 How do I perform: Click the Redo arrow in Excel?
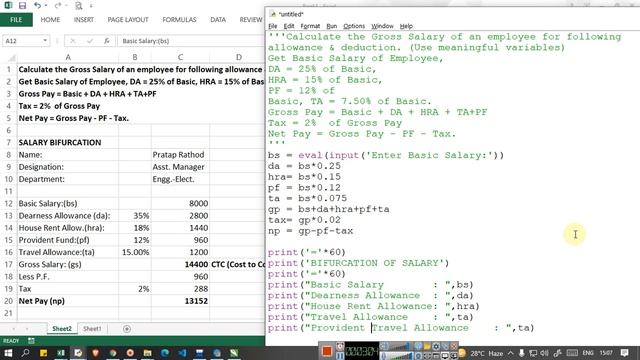coord(58,5)
